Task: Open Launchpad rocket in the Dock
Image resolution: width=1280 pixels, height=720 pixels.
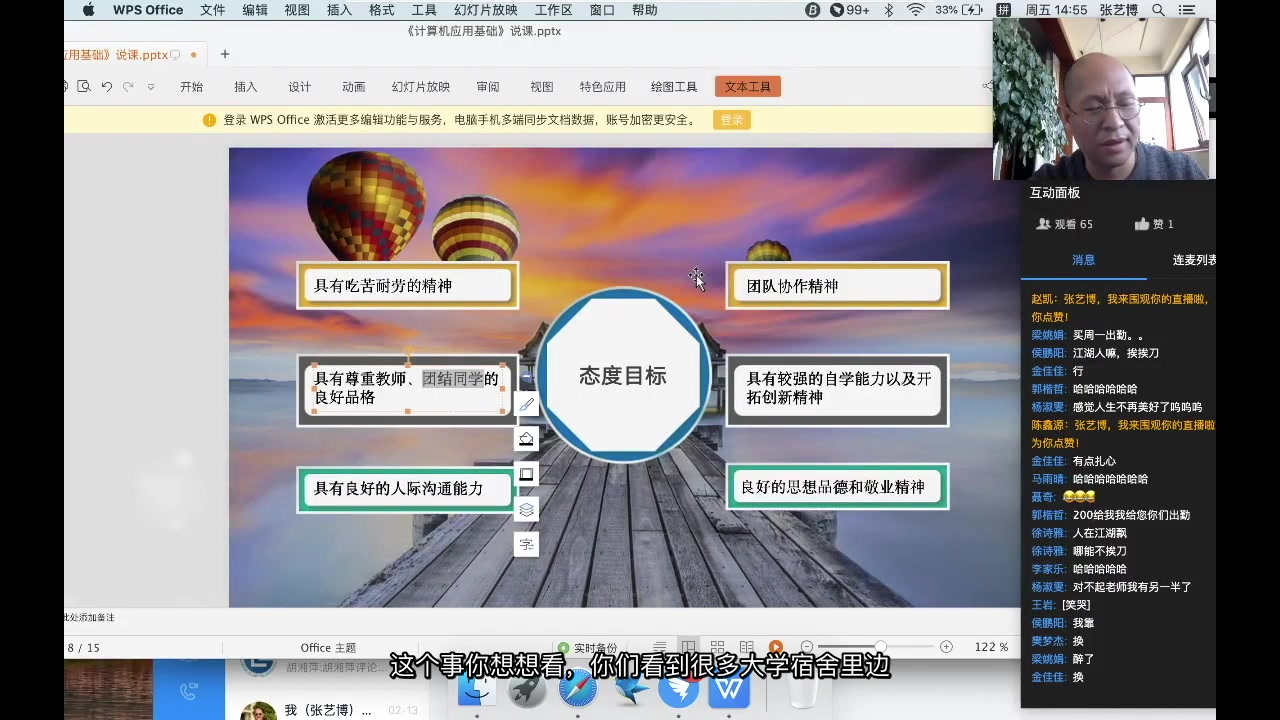Action: click(527, 688)
